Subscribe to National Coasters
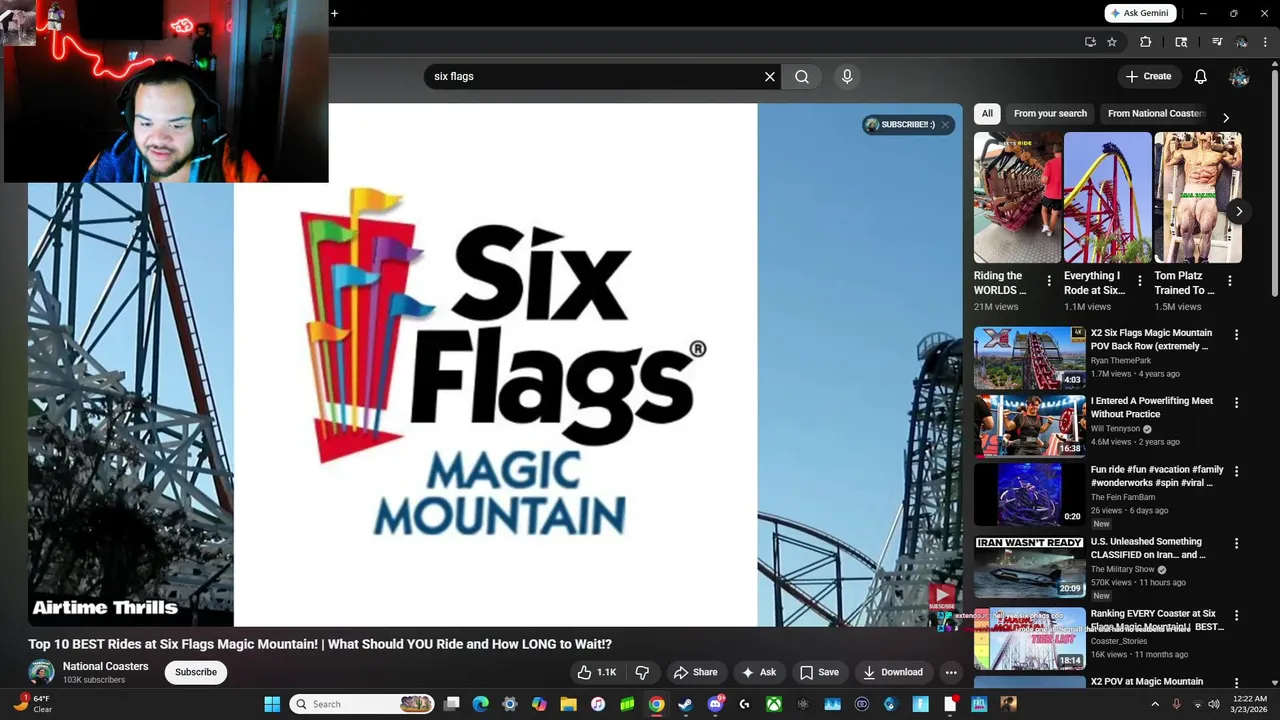The width and height of the screenshot is (1280, 720). [x=196, y=672]
